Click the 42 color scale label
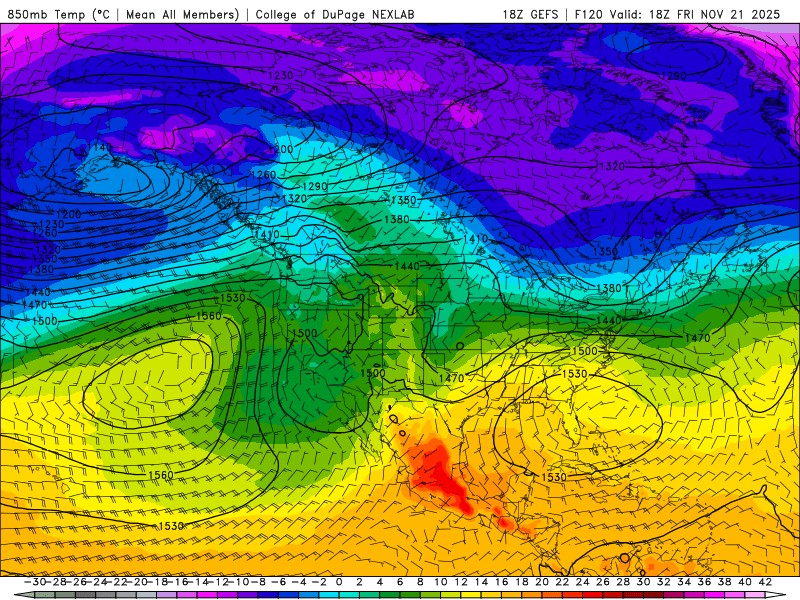Image resolution: width=800 pixels, height=600 pixels. (x=765, y=582)
